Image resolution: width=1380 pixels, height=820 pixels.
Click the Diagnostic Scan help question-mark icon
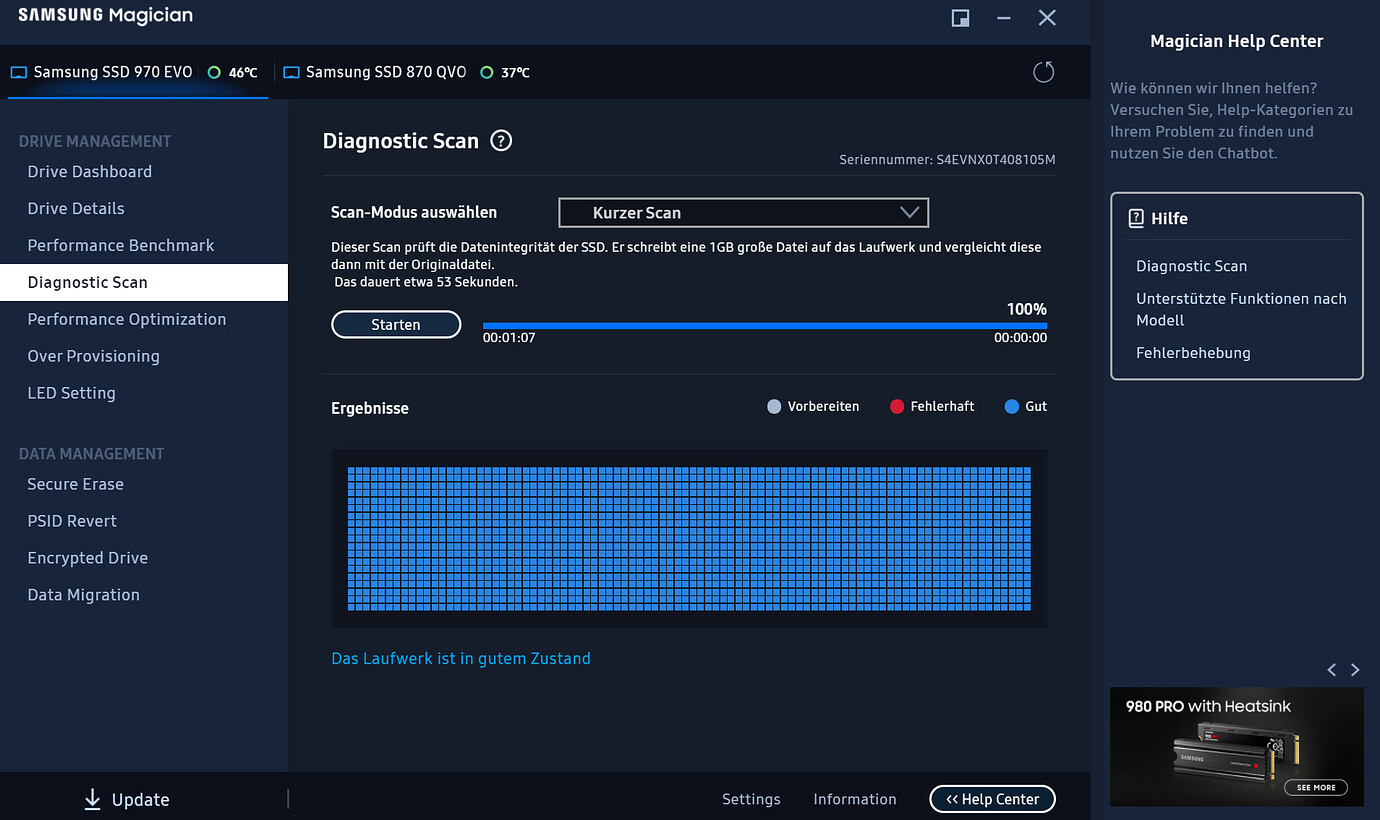tap(501, 141)
